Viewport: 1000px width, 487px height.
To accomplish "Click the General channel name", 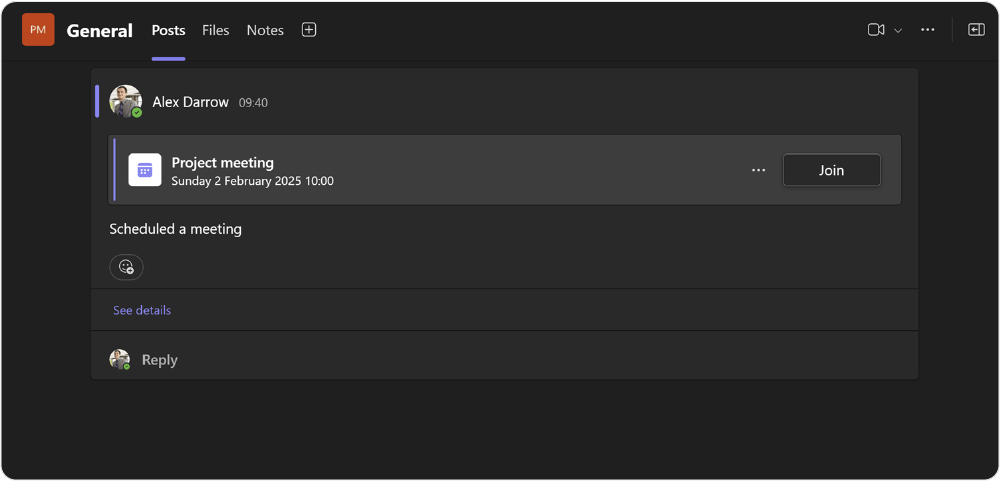I will click(x=99, y=31).
